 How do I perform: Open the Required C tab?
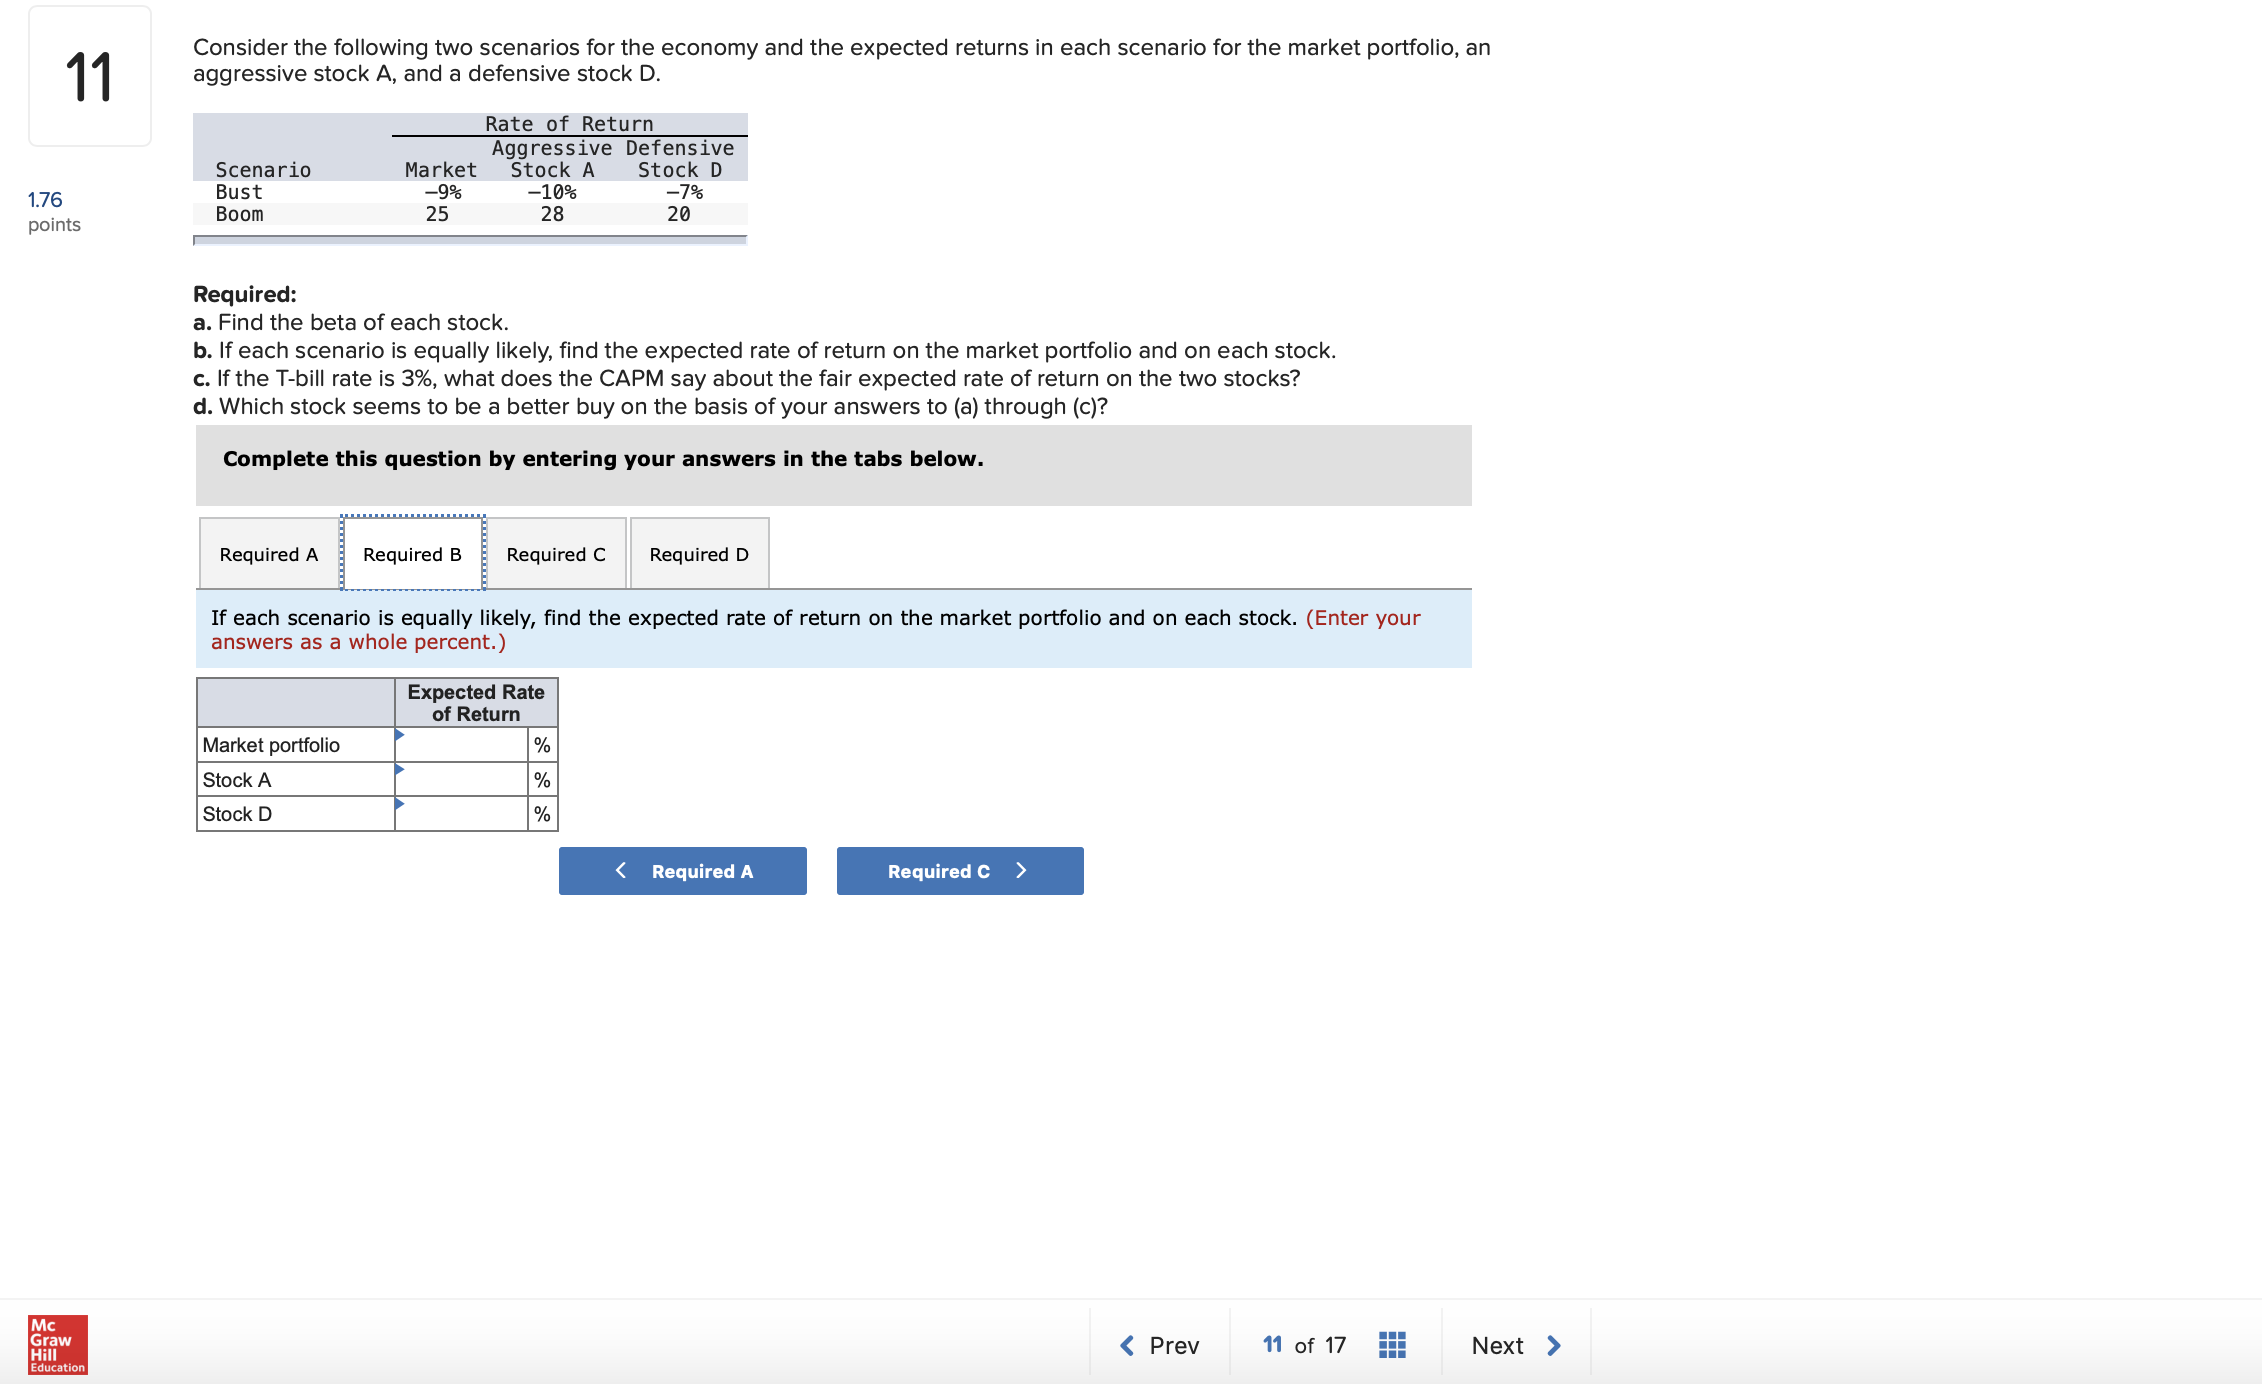click(x=556, y=554)
